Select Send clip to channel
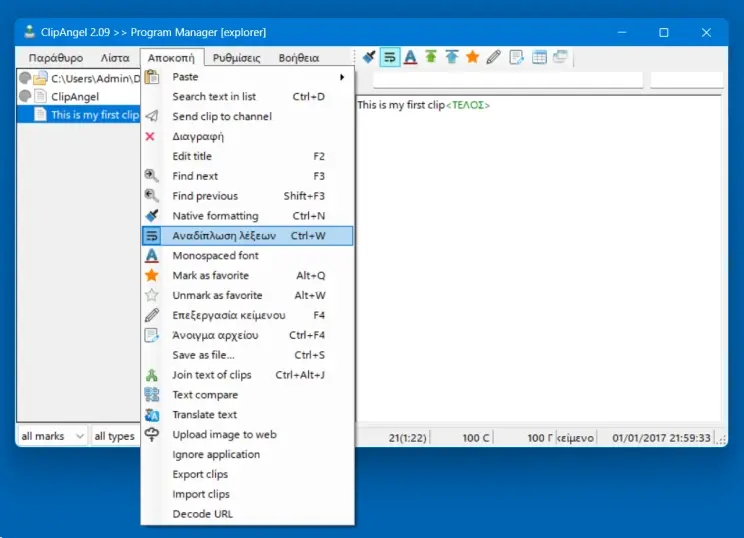 tap(248, 116)
